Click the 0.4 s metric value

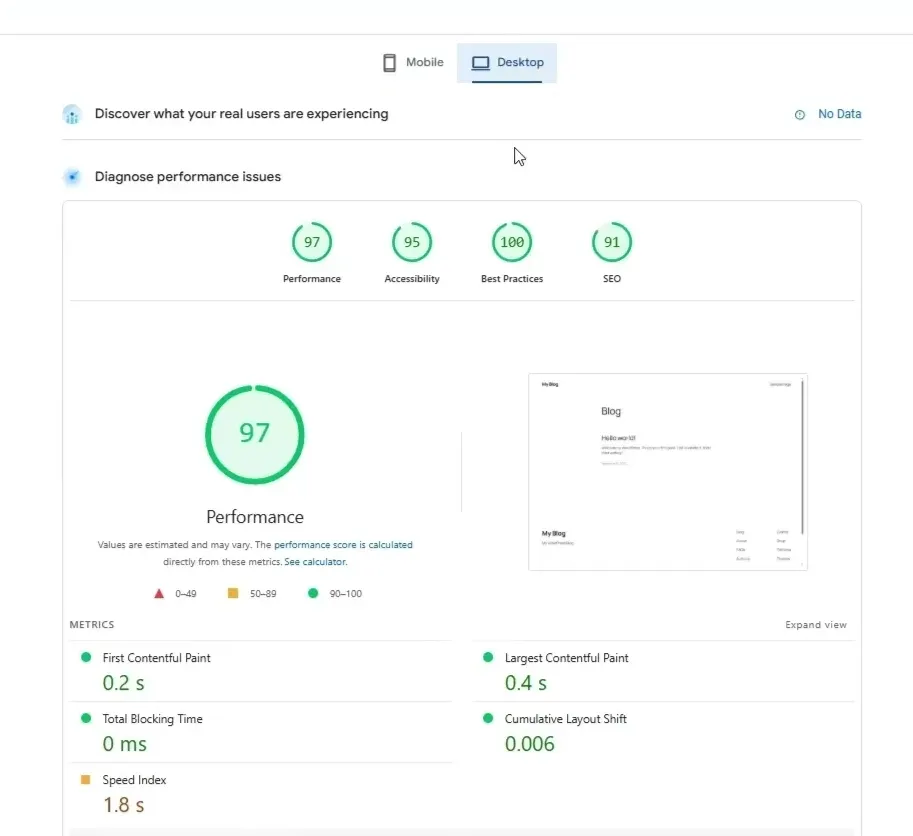click(526, 683)
